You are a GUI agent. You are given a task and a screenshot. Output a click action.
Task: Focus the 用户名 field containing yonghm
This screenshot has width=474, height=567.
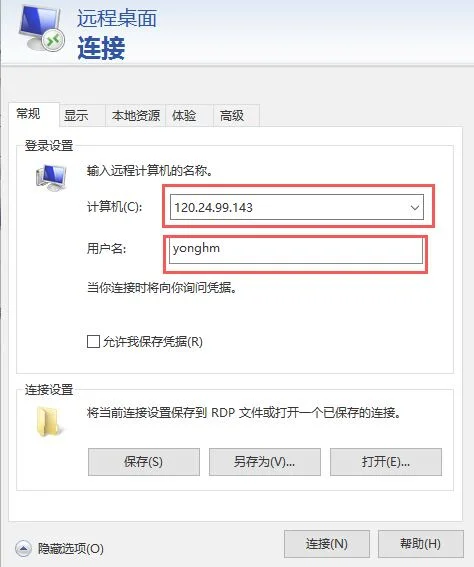(x=296, y=252)
